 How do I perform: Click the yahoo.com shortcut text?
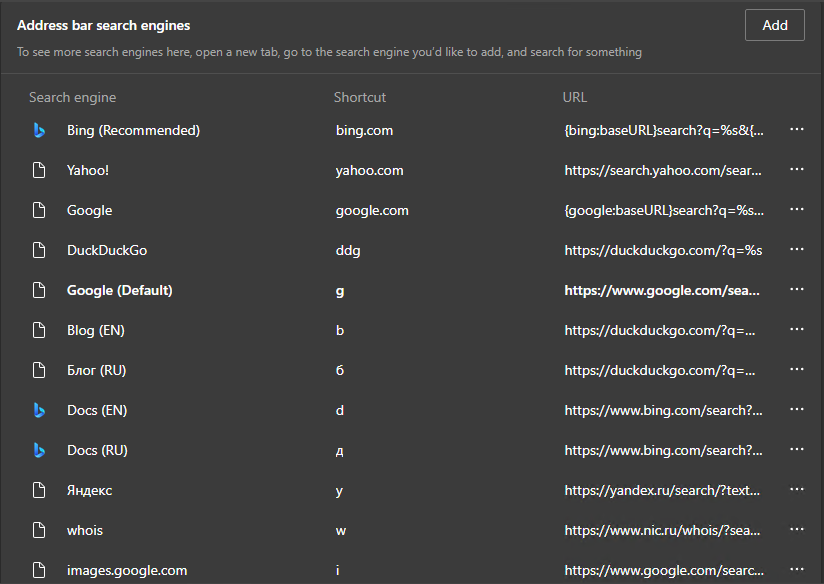tap(369, 170)
